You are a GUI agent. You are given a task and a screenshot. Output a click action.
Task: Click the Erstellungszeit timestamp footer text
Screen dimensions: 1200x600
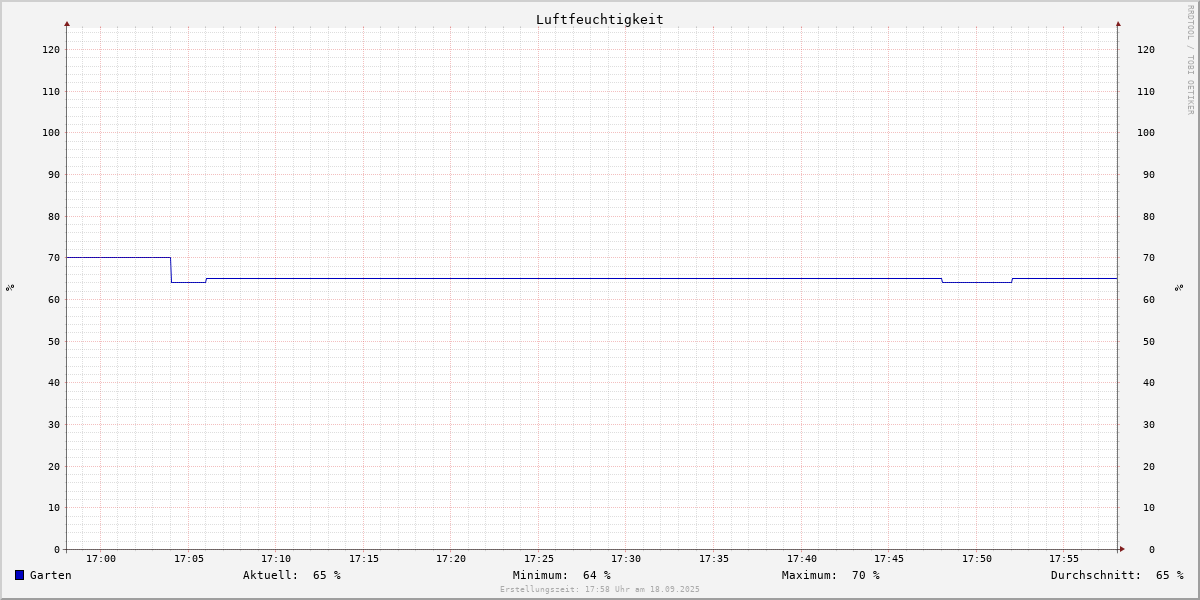[600, 589]
